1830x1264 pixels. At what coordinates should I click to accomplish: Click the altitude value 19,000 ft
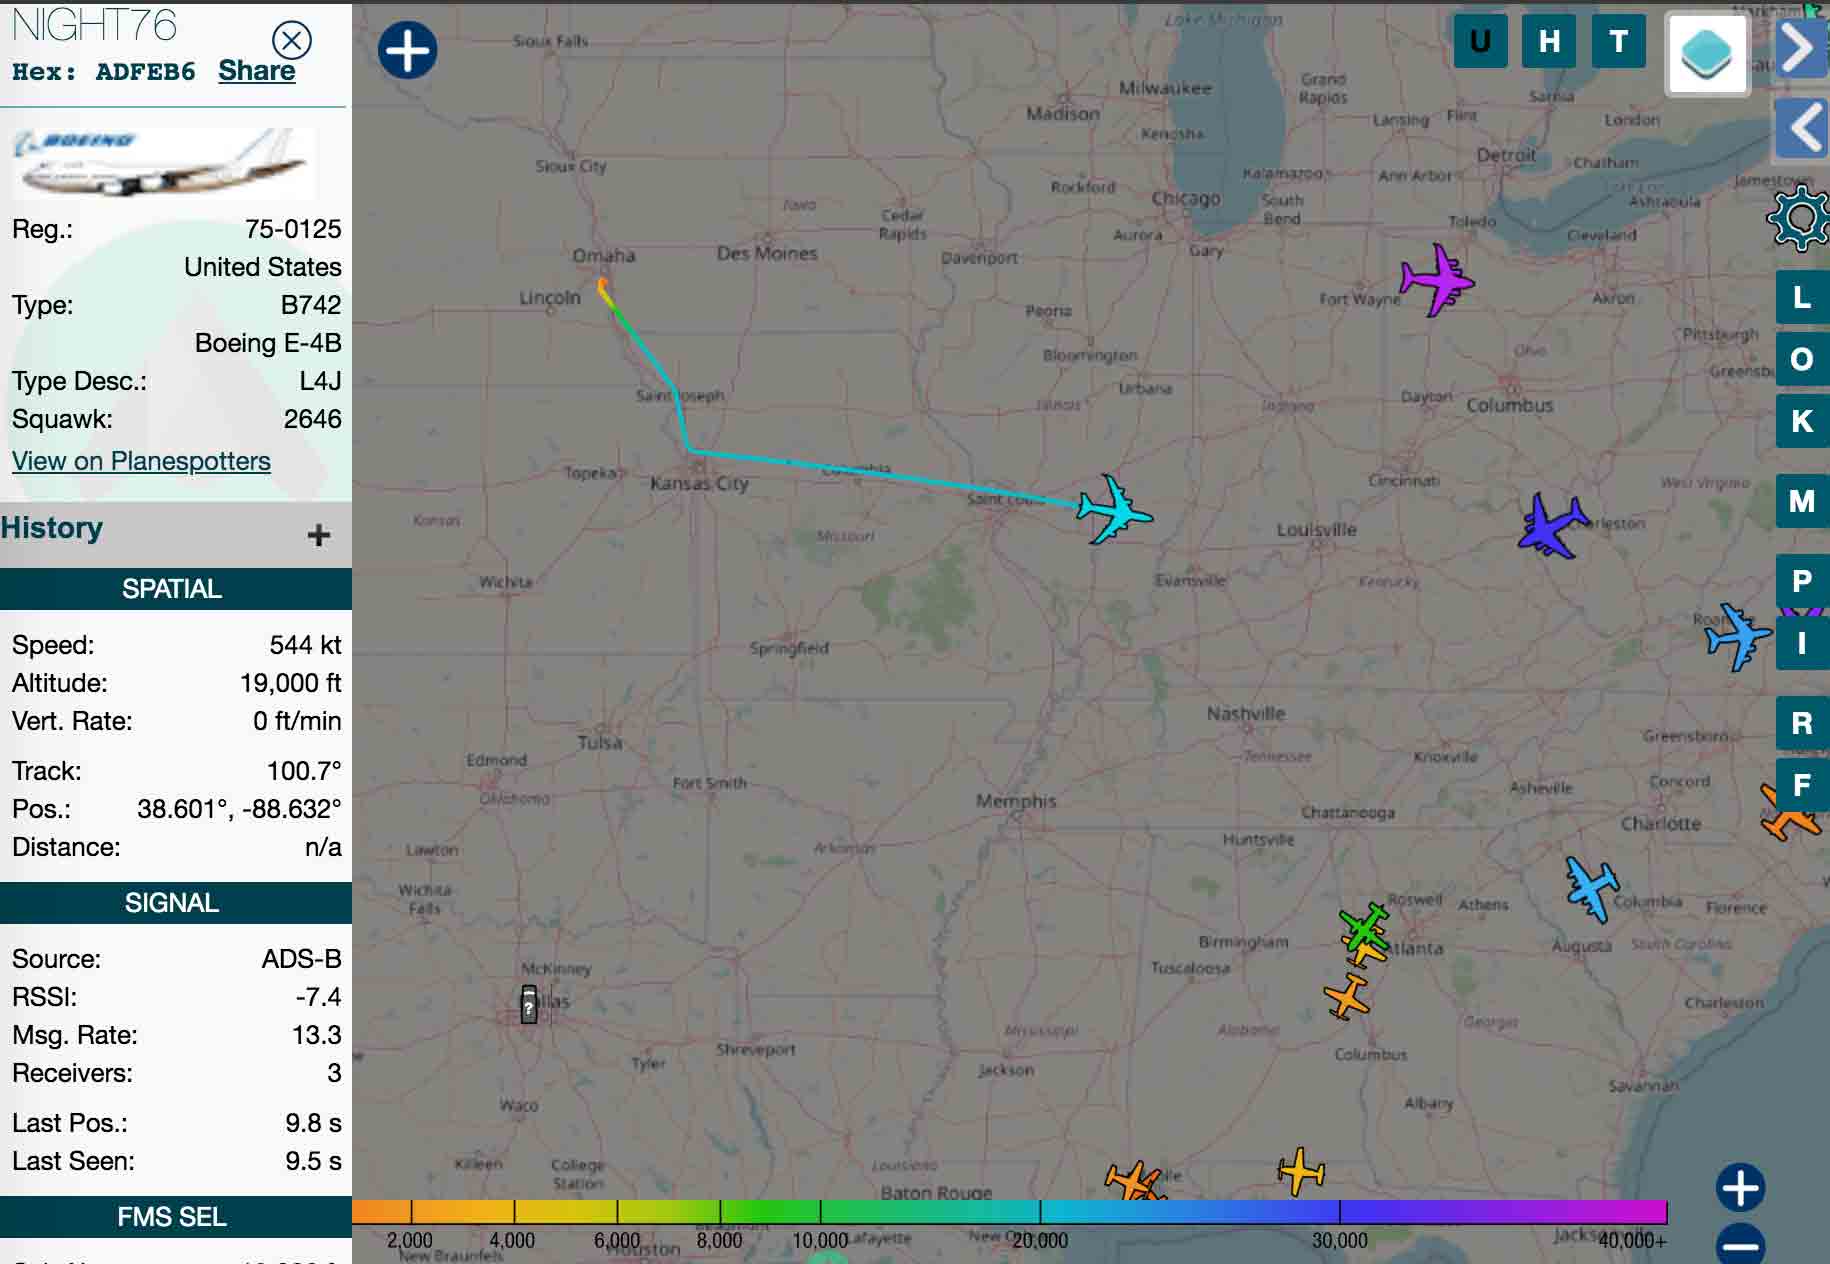point(290,683)
